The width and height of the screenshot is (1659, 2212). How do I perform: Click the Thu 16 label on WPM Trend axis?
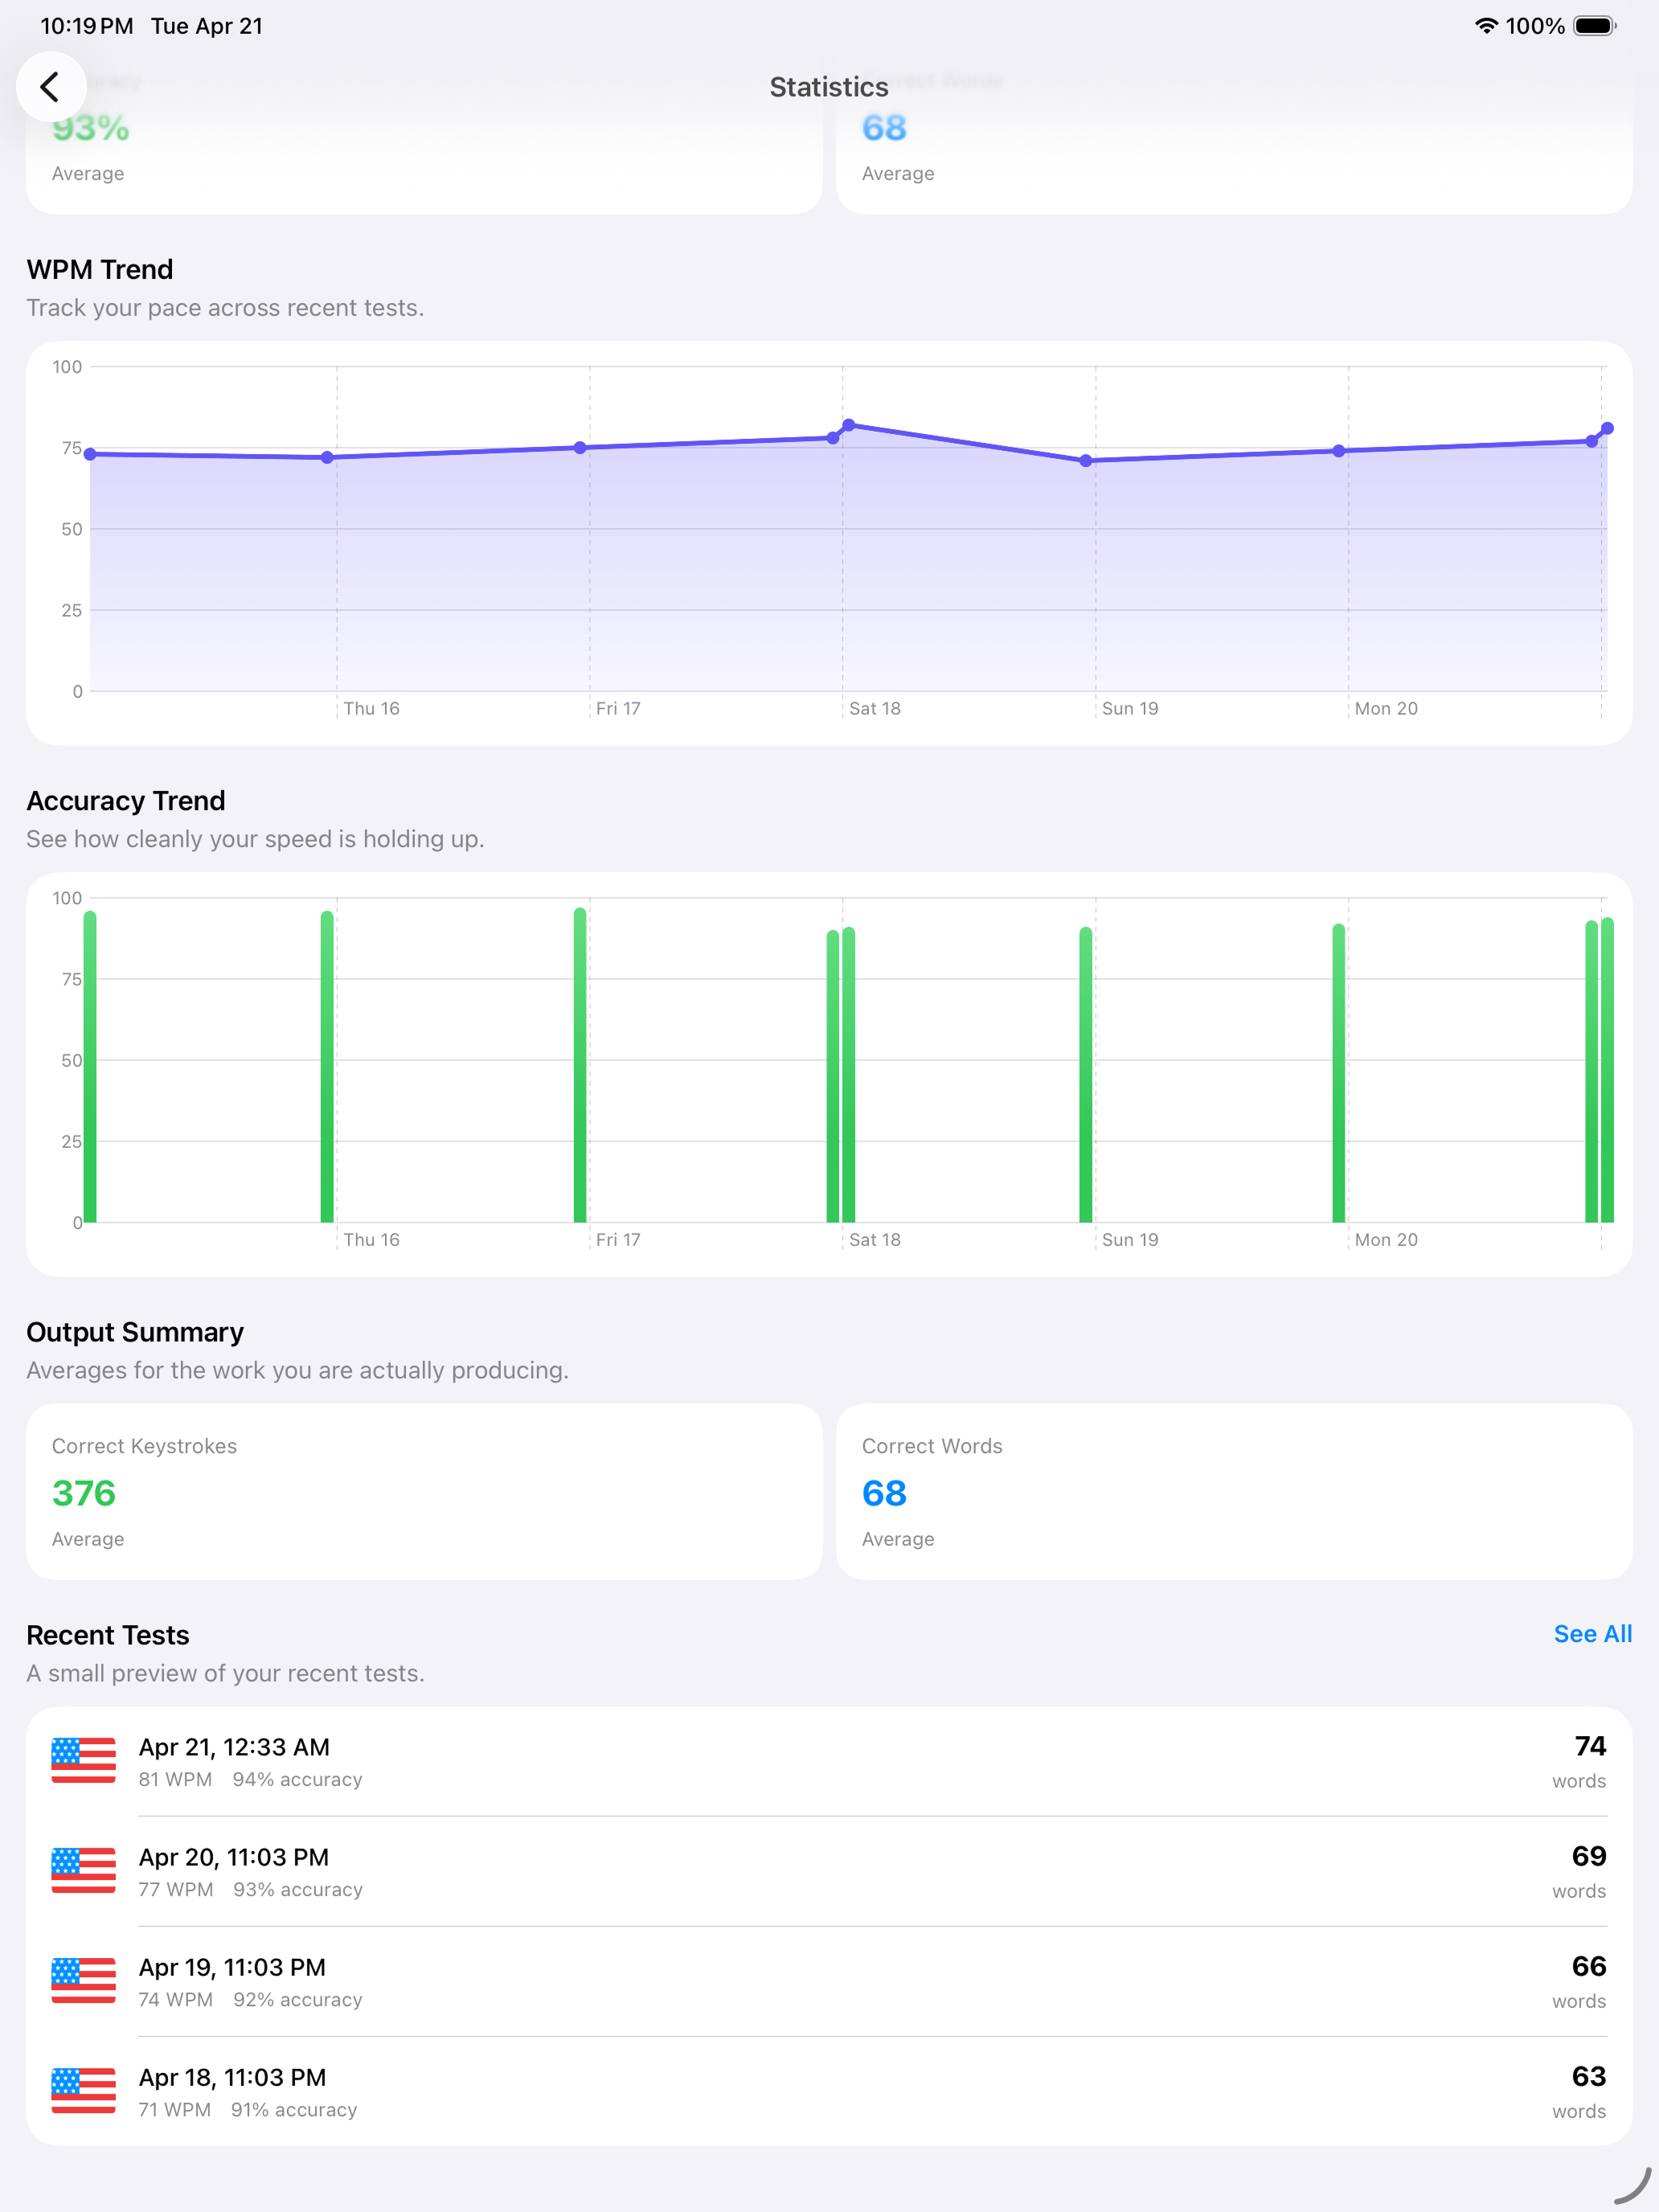coord(371,709)
